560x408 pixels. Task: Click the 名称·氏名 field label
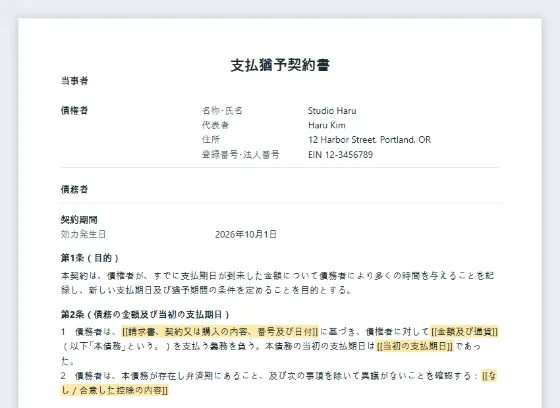(x=222, y=110)
